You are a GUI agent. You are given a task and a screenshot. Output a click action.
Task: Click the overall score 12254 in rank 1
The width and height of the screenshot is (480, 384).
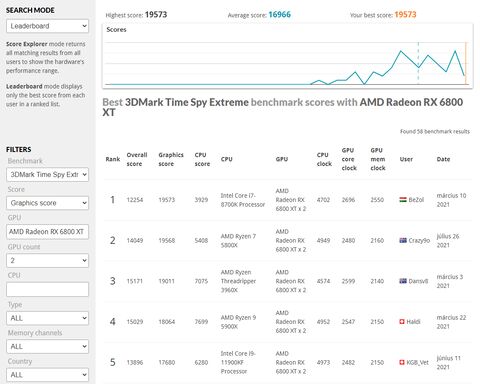pos(135,200)
